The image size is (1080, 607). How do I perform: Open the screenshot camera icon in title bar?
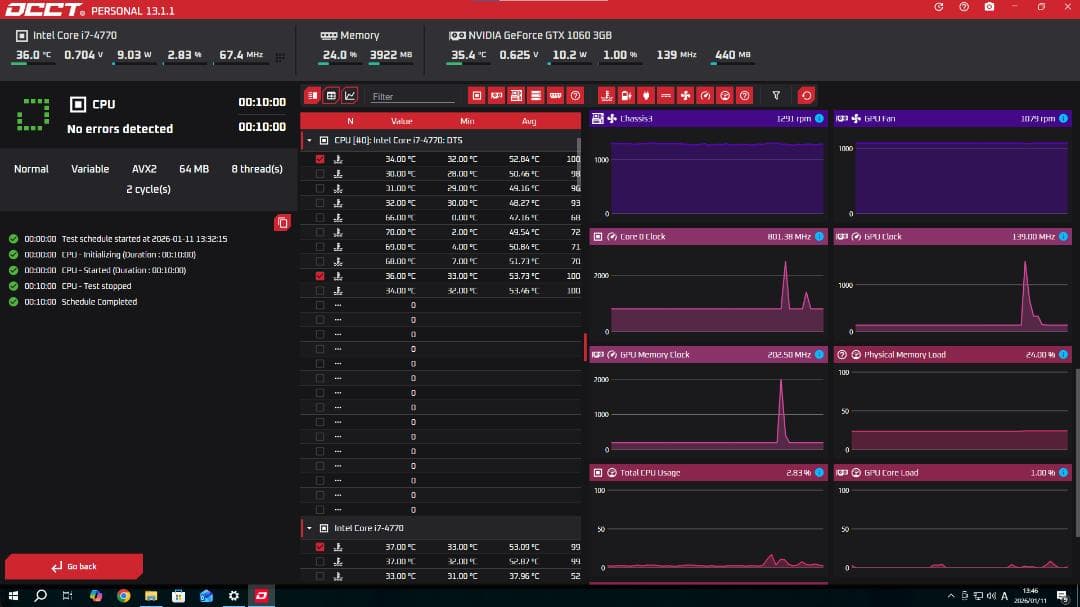pyautogui.click(x=989, y=7)
